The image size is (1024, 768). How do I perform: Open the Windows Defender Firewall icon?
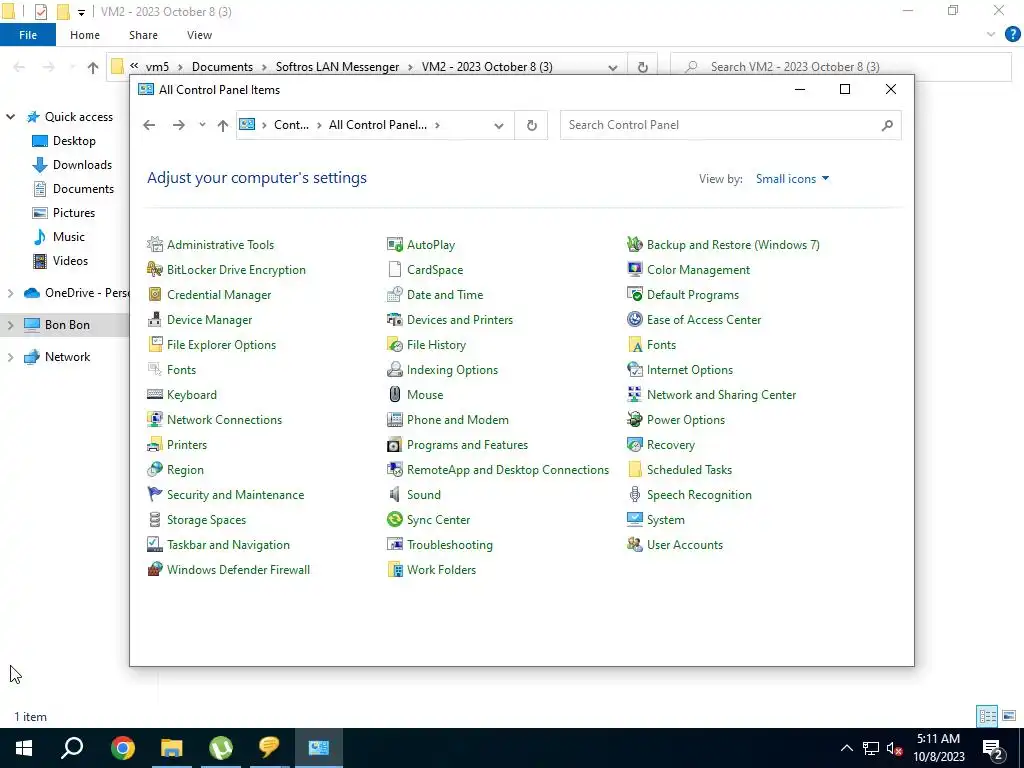(155, 569)
